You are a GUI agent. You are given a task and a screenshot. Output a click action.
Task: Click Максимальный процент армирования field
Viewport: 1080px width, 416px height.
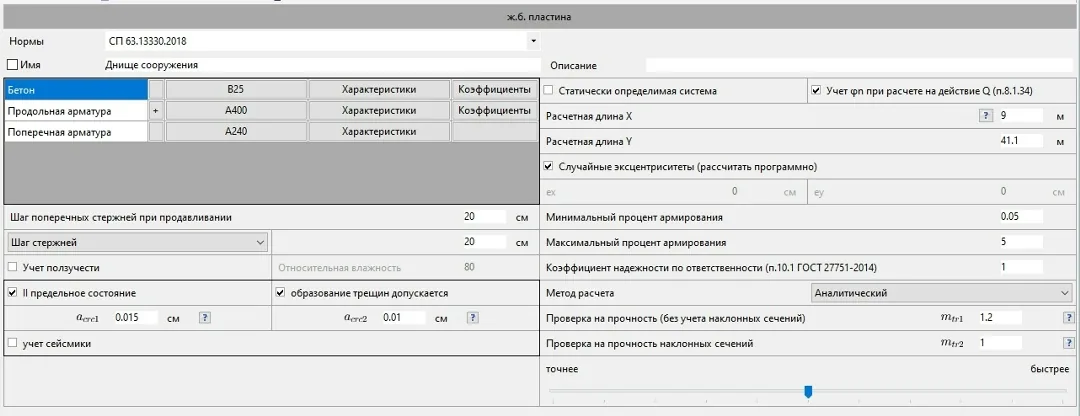pyautogui.click(x=1019, y=242)
